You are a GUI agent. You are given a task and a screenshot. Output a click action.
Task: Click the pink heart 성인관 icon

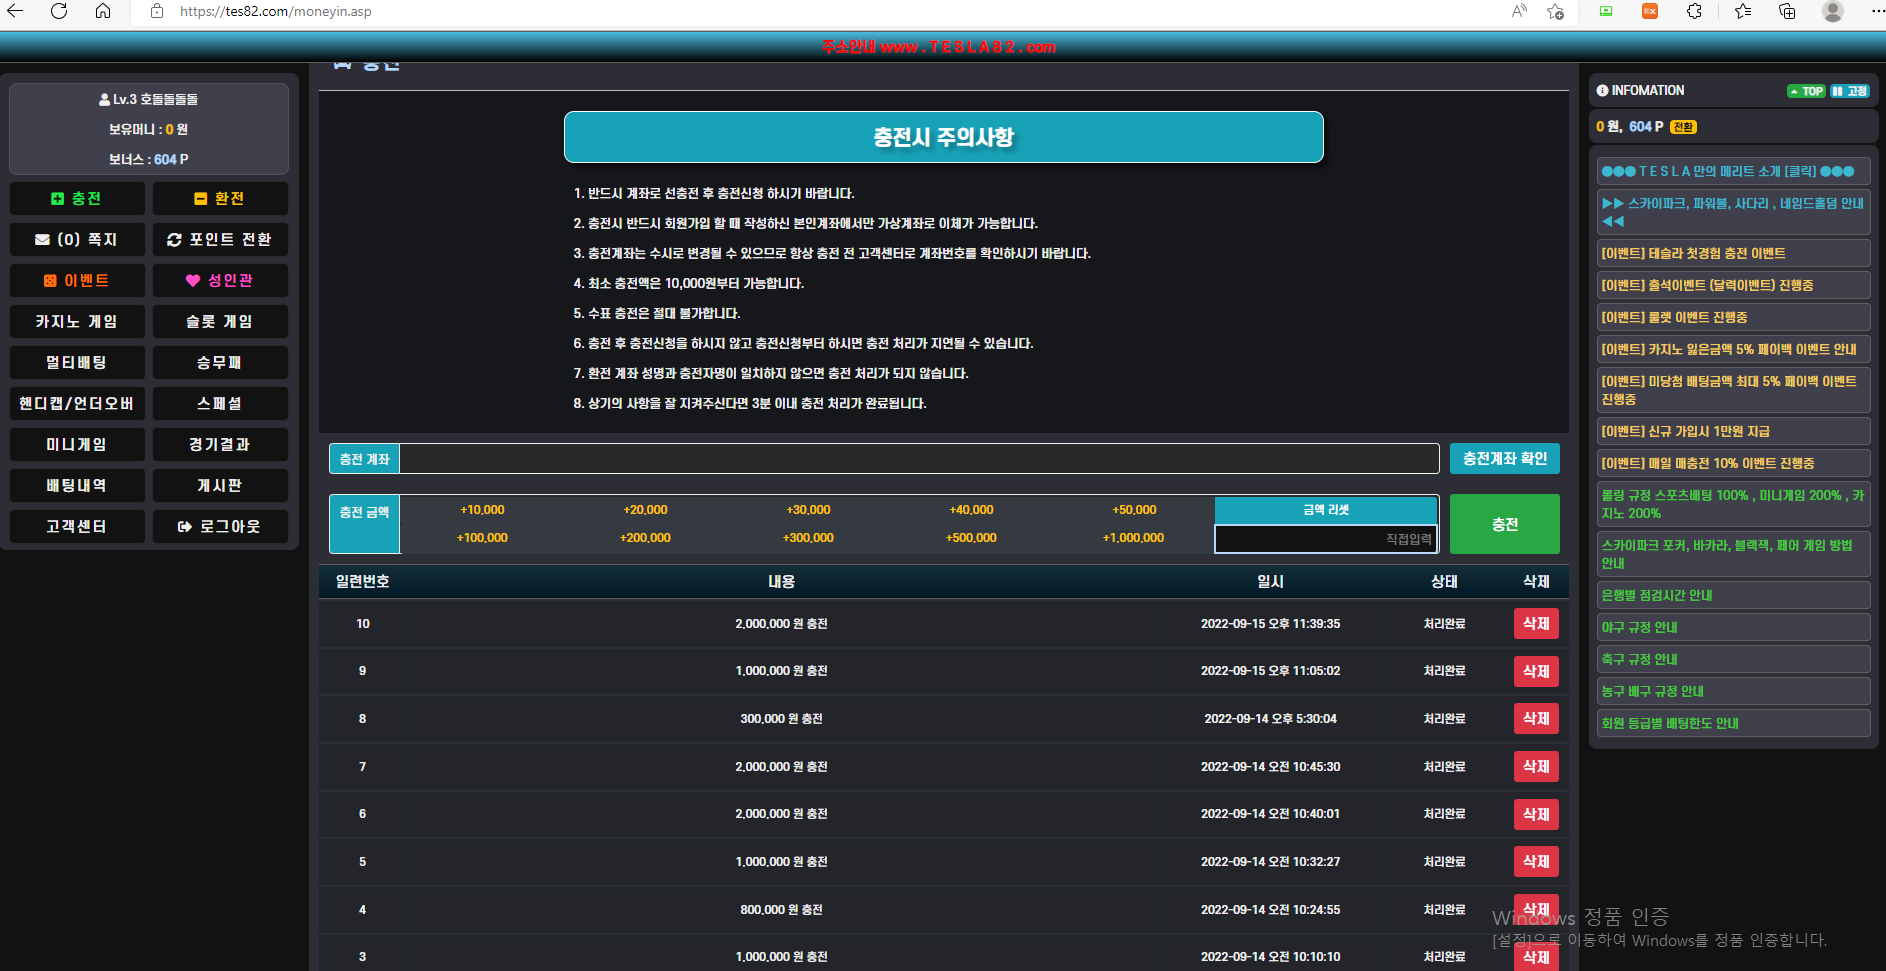(193, 281)
